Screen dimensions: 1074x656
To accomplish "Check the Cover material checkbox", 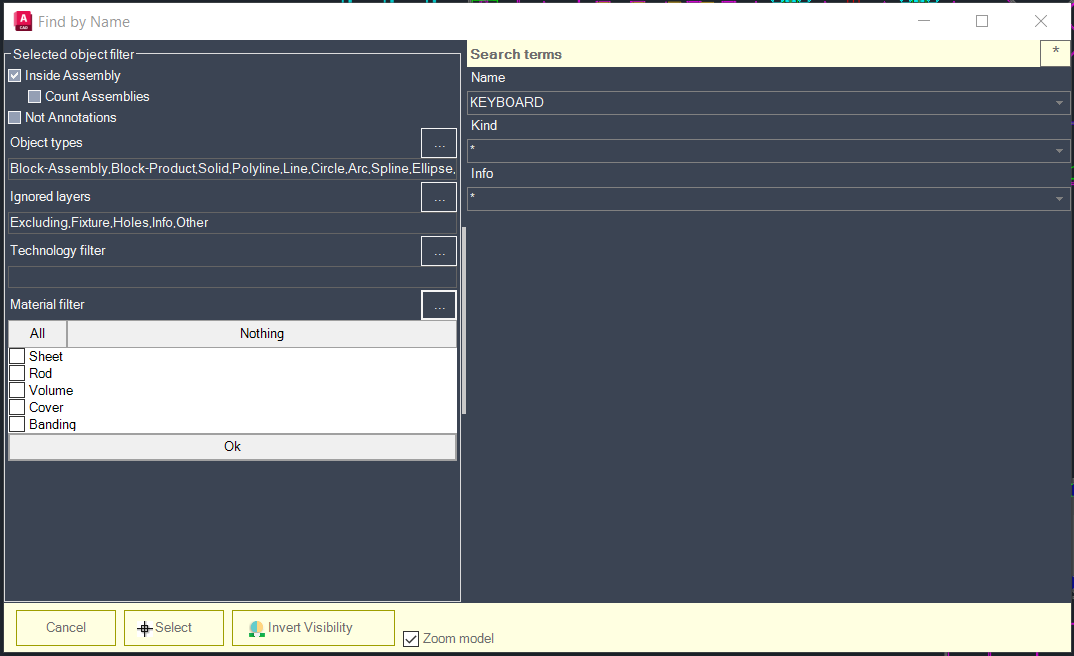I will [17, 407].
